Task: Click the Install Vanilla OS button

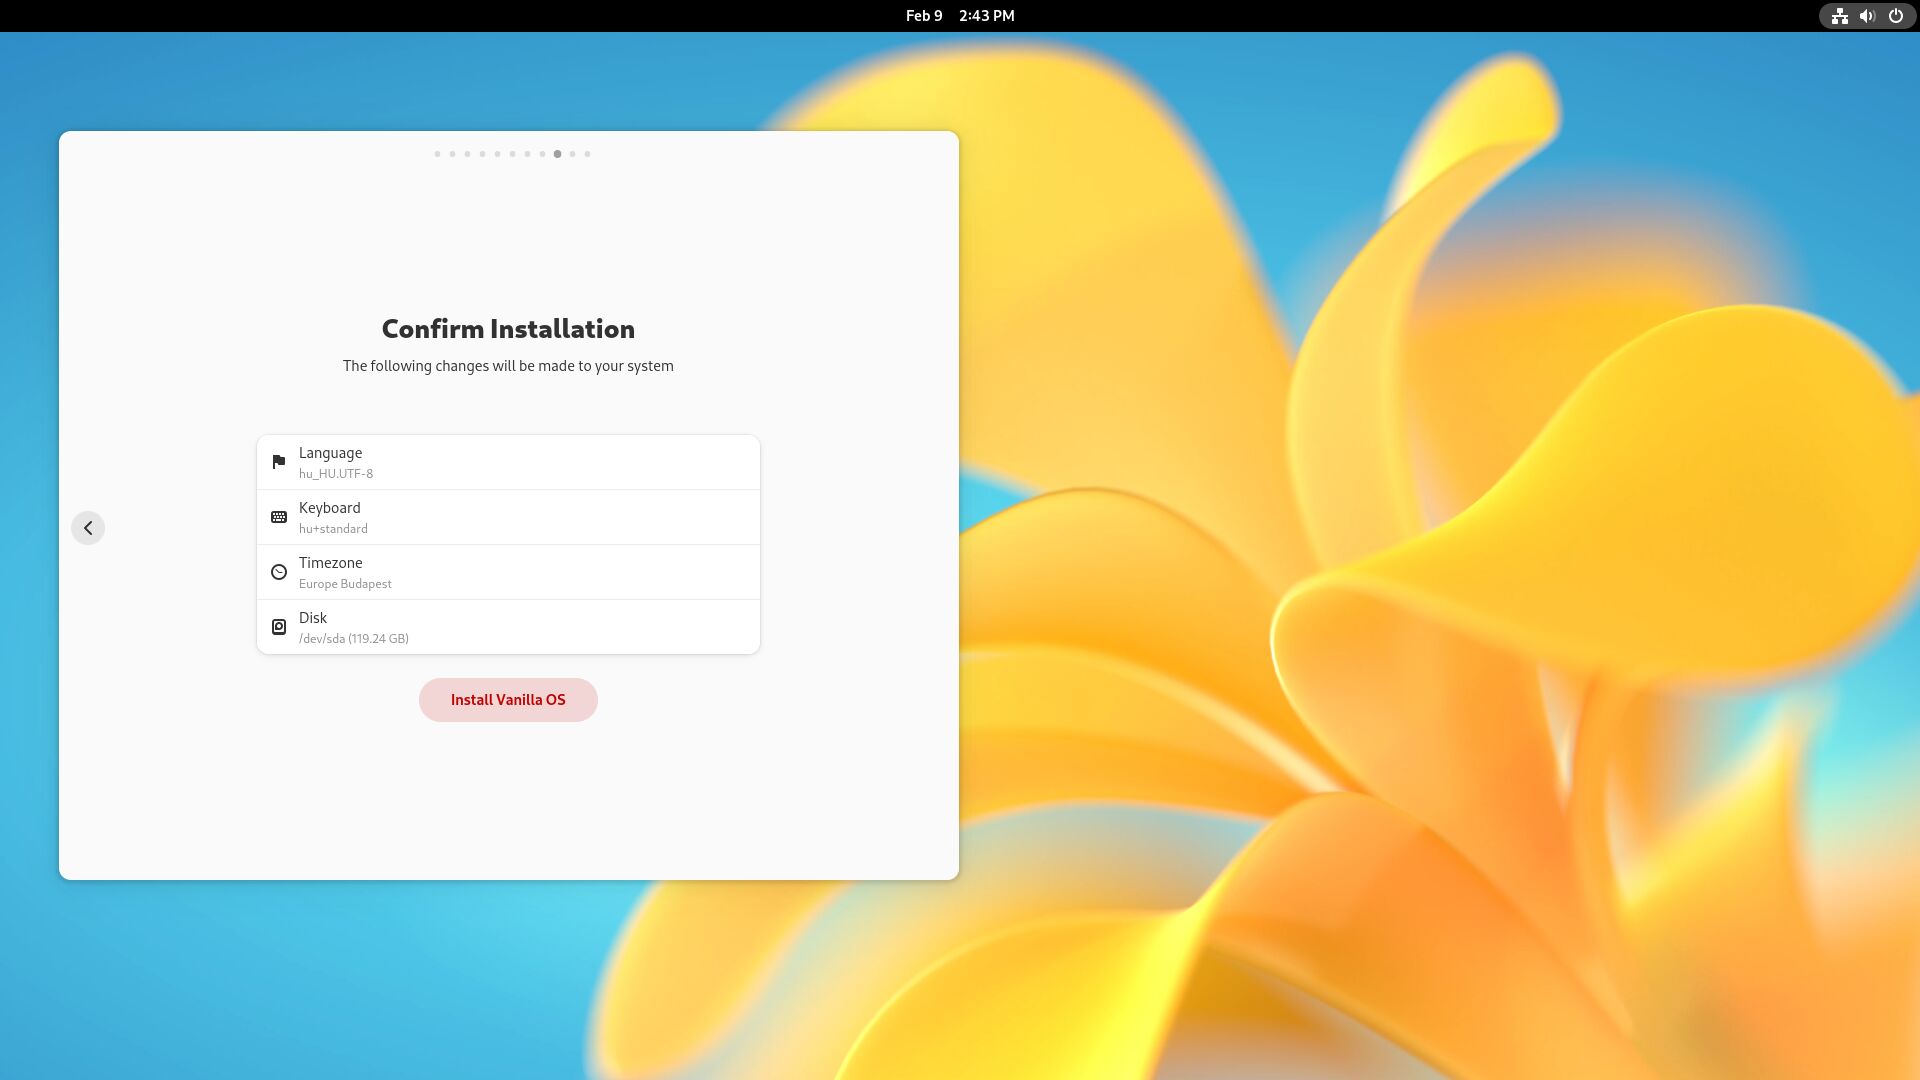Action: coord(508,700)
